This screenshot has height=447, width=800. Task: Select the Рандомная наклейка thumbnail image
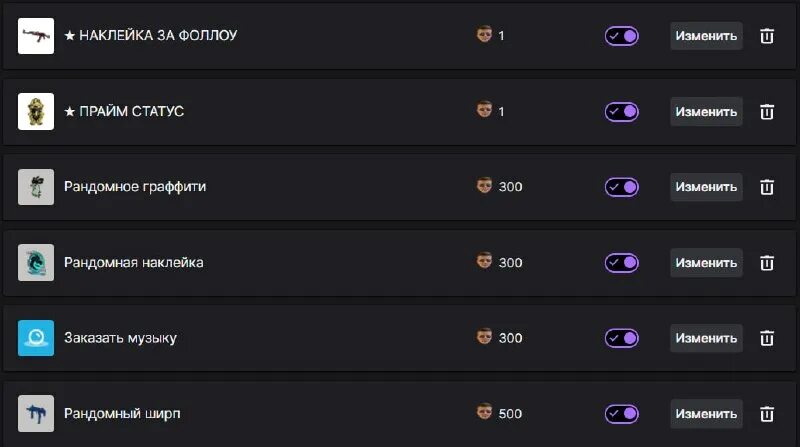click(36, 263)
